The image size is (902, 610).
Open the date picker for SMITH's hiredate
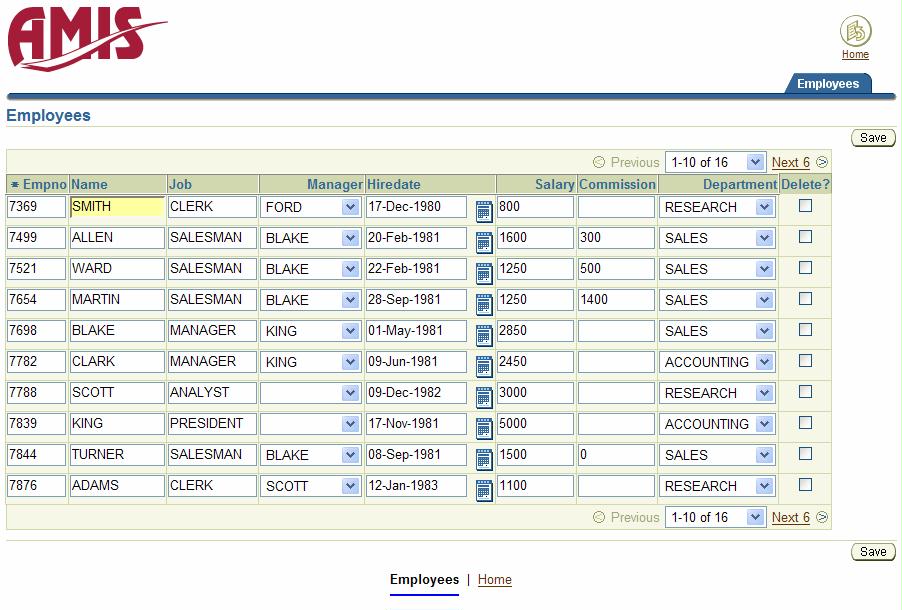(x=484, y=210)
